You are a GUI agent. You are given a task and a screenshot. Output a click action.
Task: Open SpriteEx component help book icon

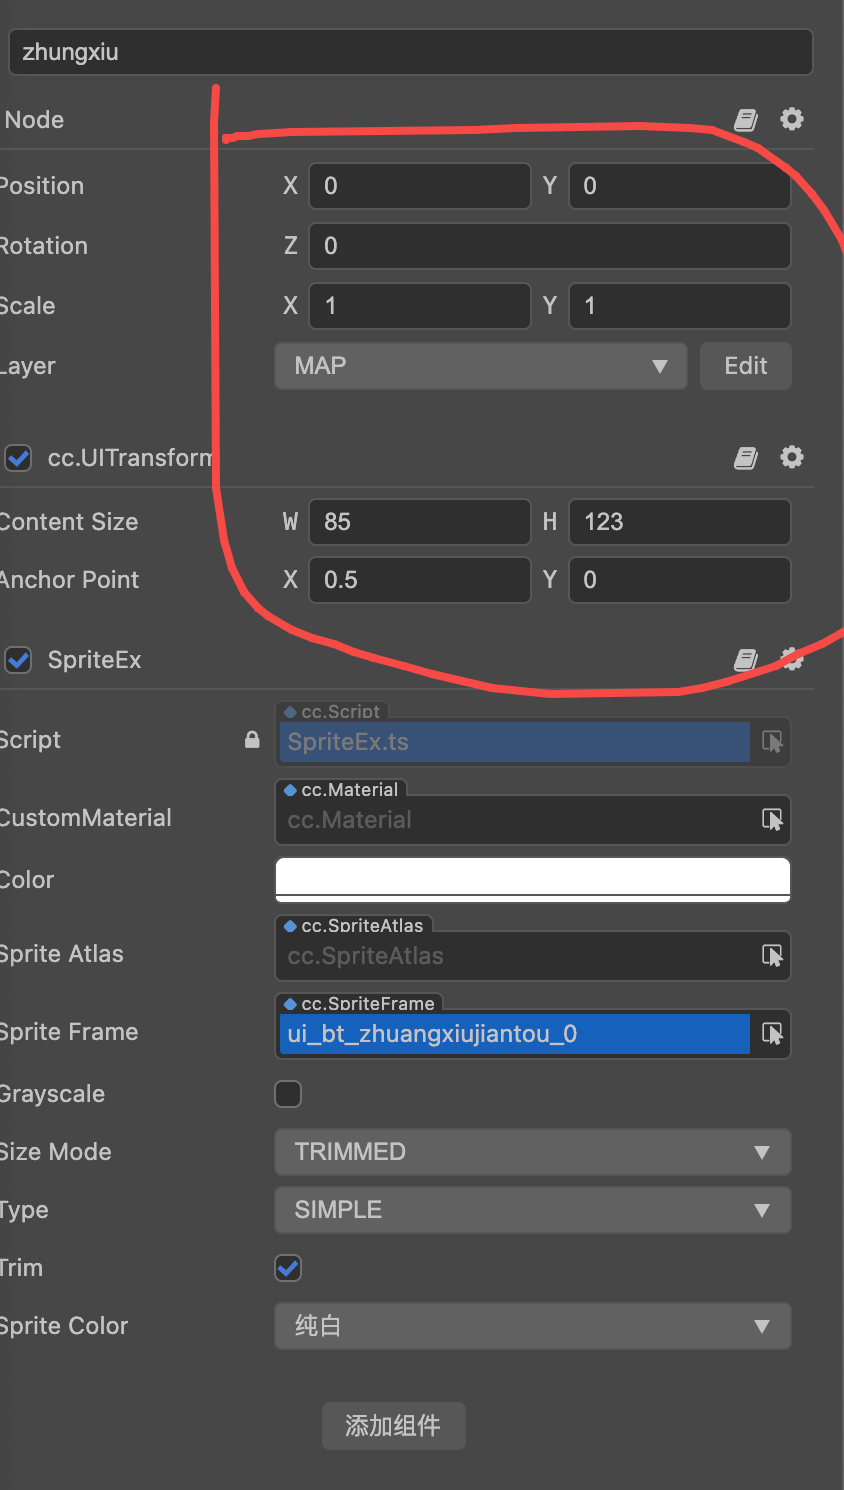pyautogui.click(x=746, y=659)
